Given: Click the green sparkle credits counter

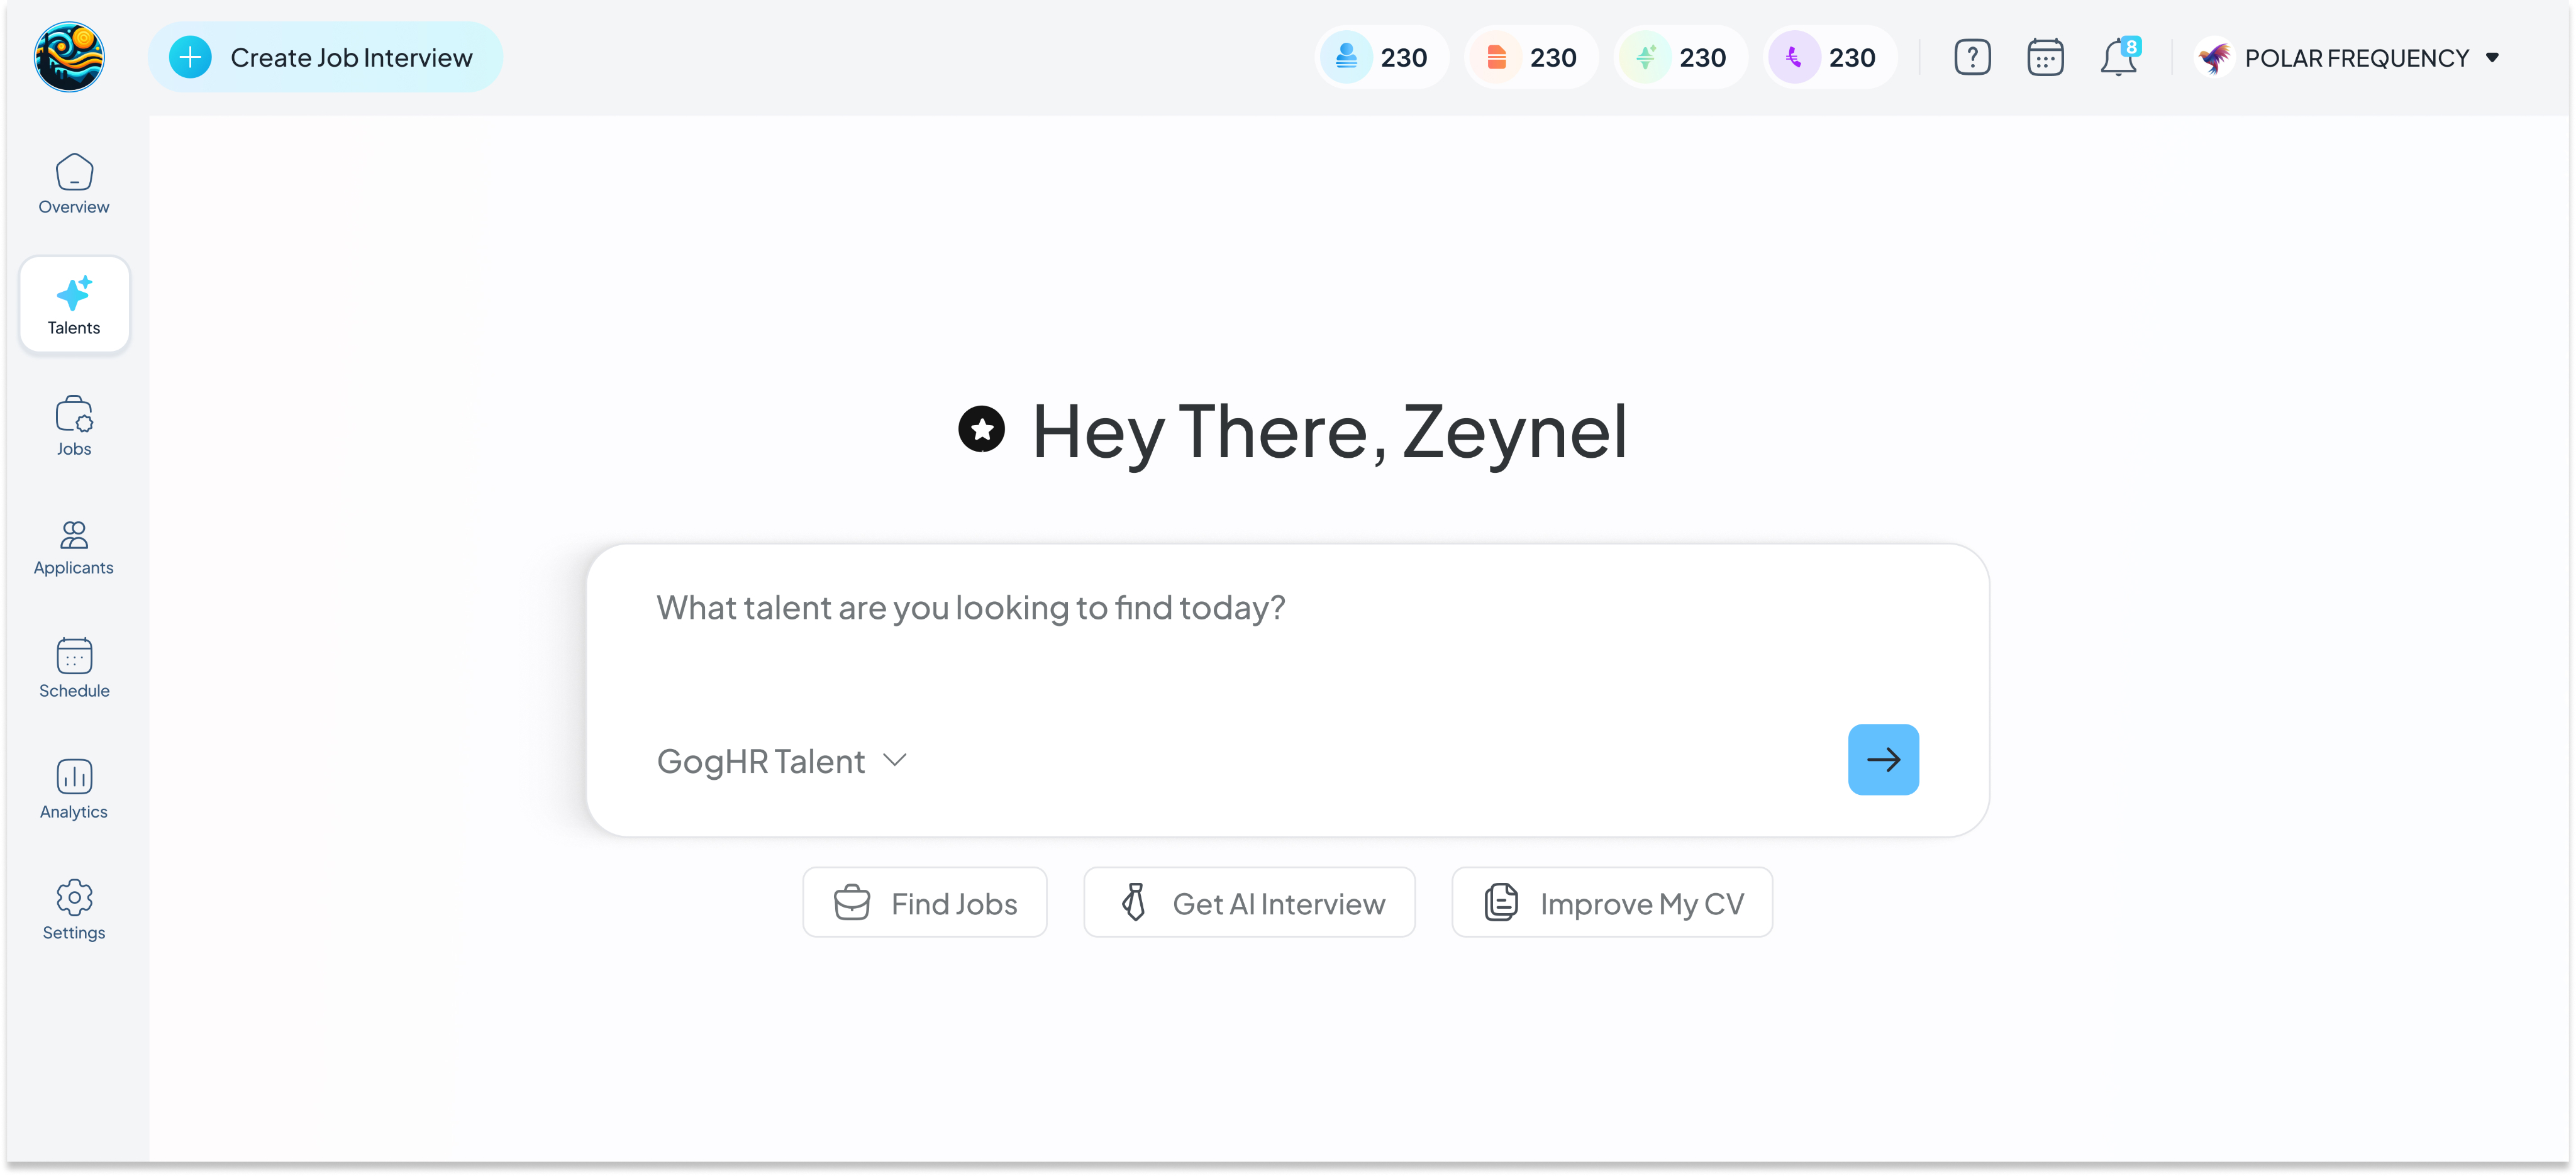Looking at the screenshot, I should (1680, 58).
